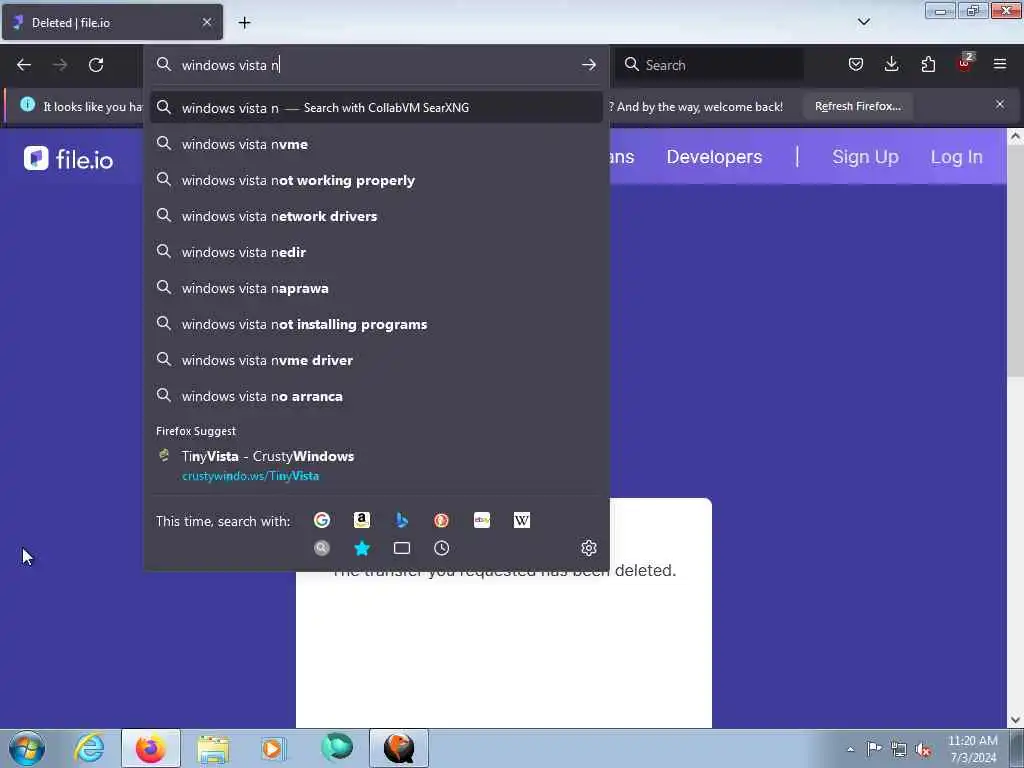Reload the page with the refresh icon
This screenshot has width=1024, height=768.
point(96,65)
